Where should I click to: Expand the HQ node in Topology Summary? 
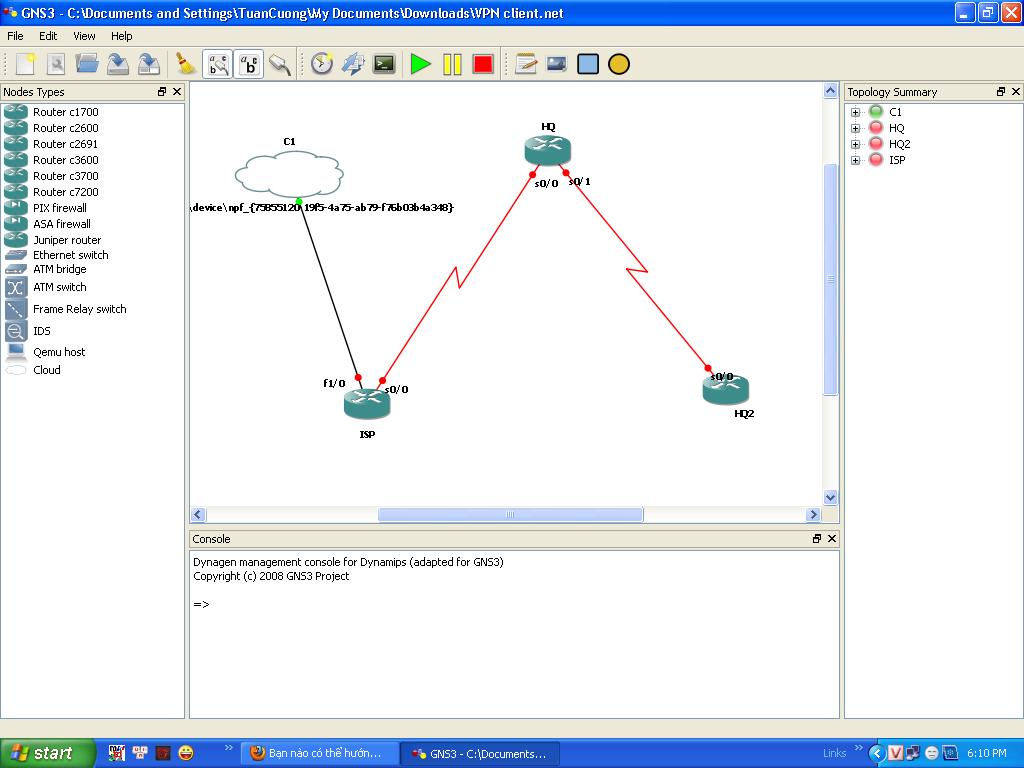(x=856, y=128)
